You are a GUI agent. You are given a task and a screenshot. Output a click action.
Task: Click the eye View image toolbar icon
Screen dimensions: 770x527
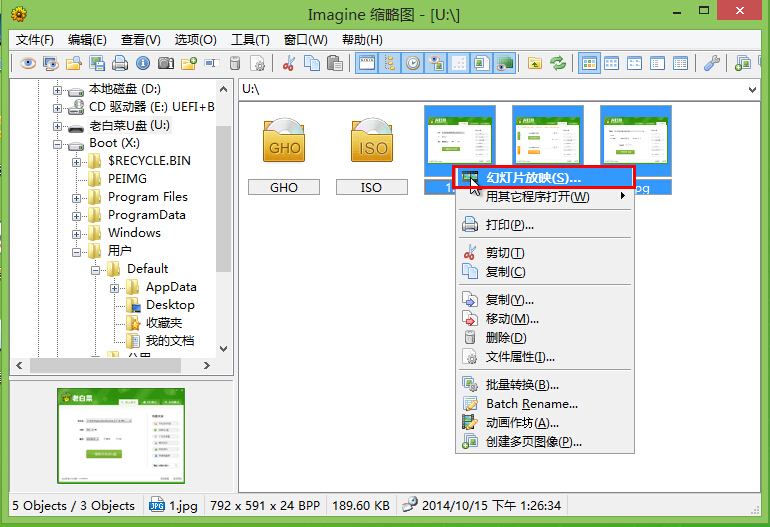(x=28, y=63)
